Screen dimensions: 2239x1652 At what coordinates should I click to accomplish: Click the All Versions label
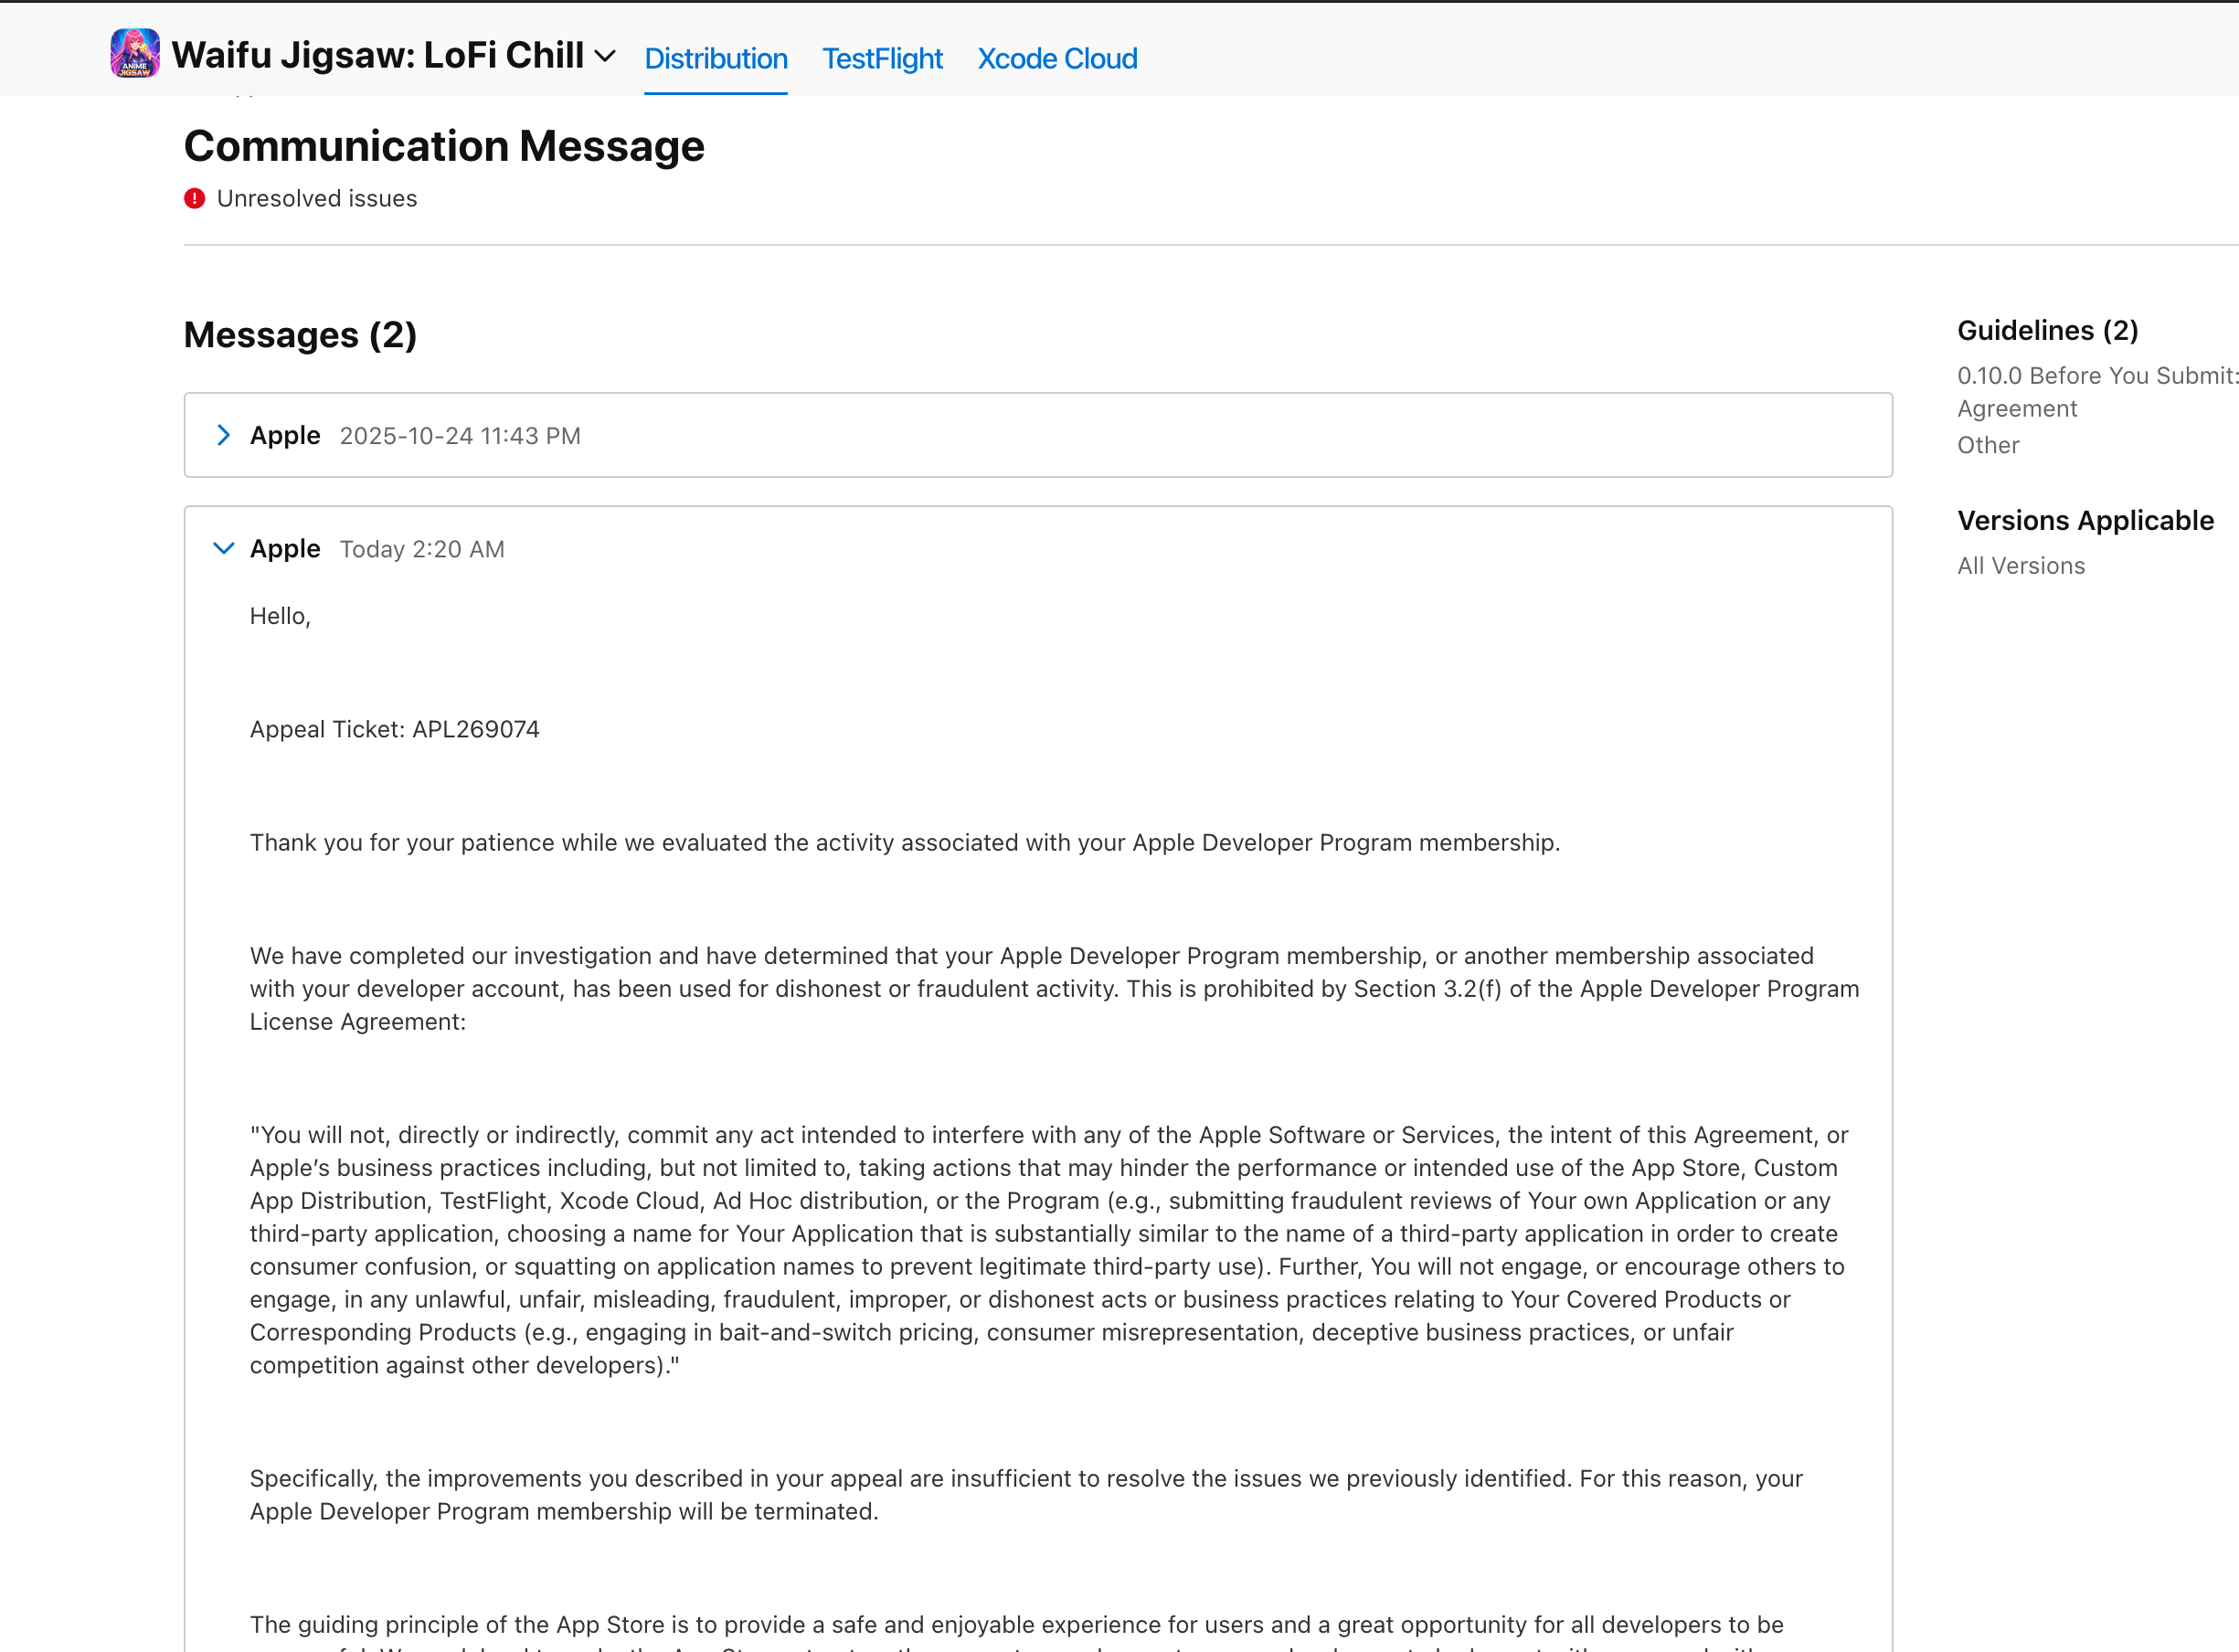point(2021,566)
